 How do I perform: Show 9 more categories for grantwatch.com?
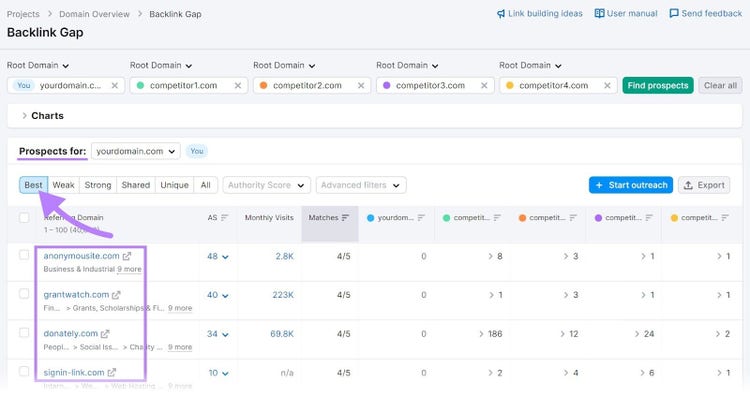pos(180,309)
